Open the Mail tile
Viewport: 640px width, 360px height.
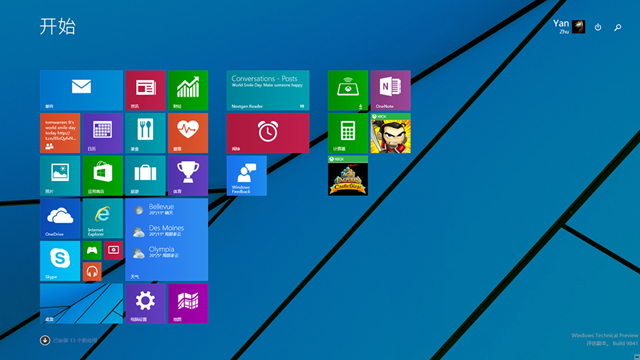coord(81,90)
